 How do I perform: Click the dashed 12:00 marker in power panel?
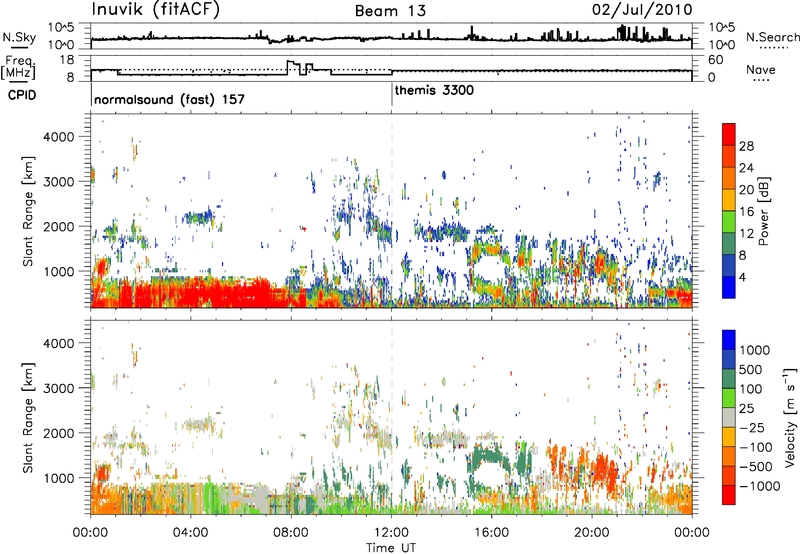(392, 211)
